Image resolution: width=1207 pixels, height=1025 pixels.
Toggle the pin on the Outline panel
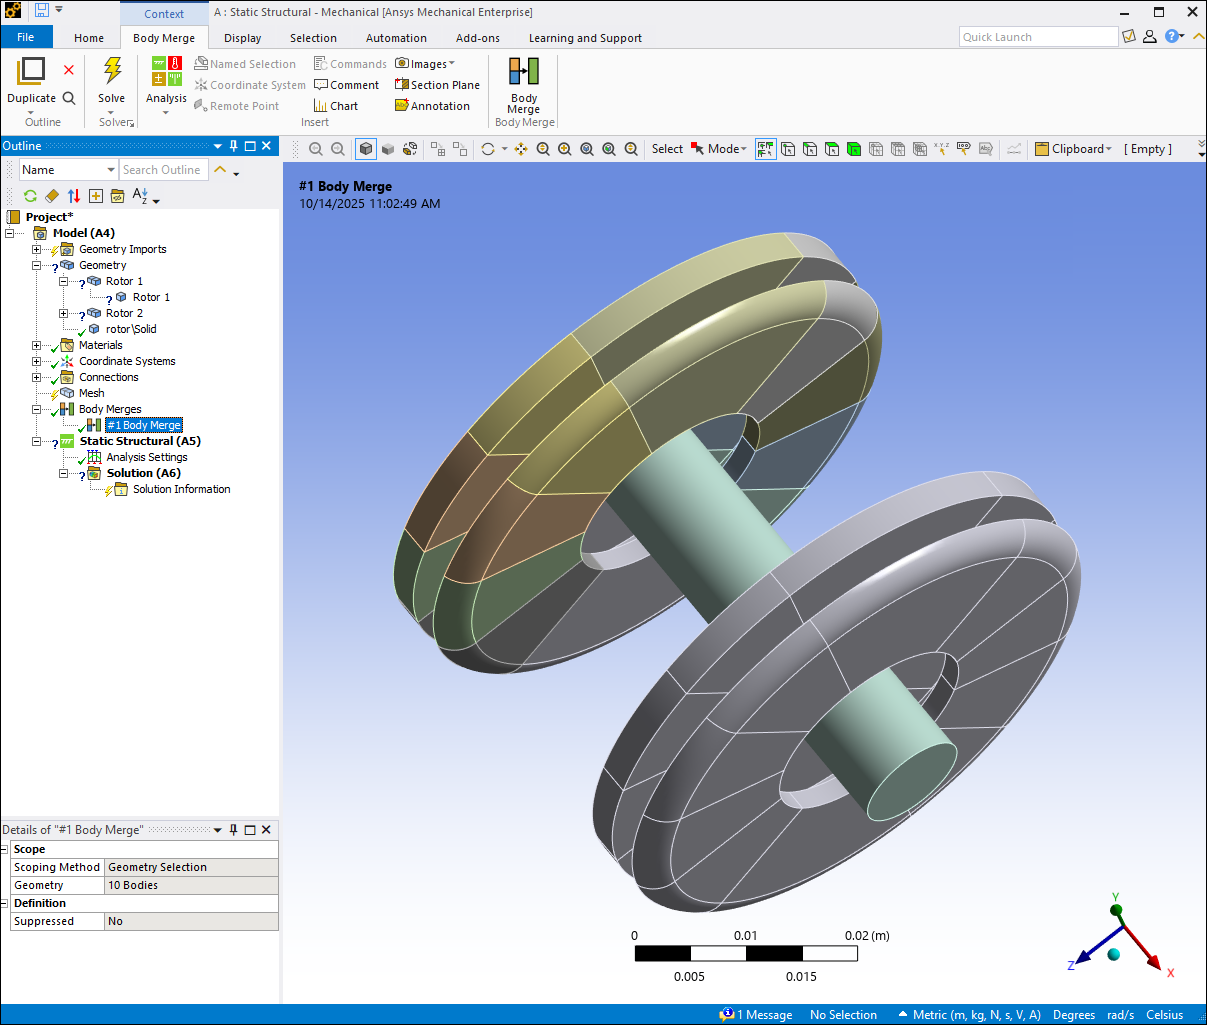pyautogui.click(x=234, y=146)
